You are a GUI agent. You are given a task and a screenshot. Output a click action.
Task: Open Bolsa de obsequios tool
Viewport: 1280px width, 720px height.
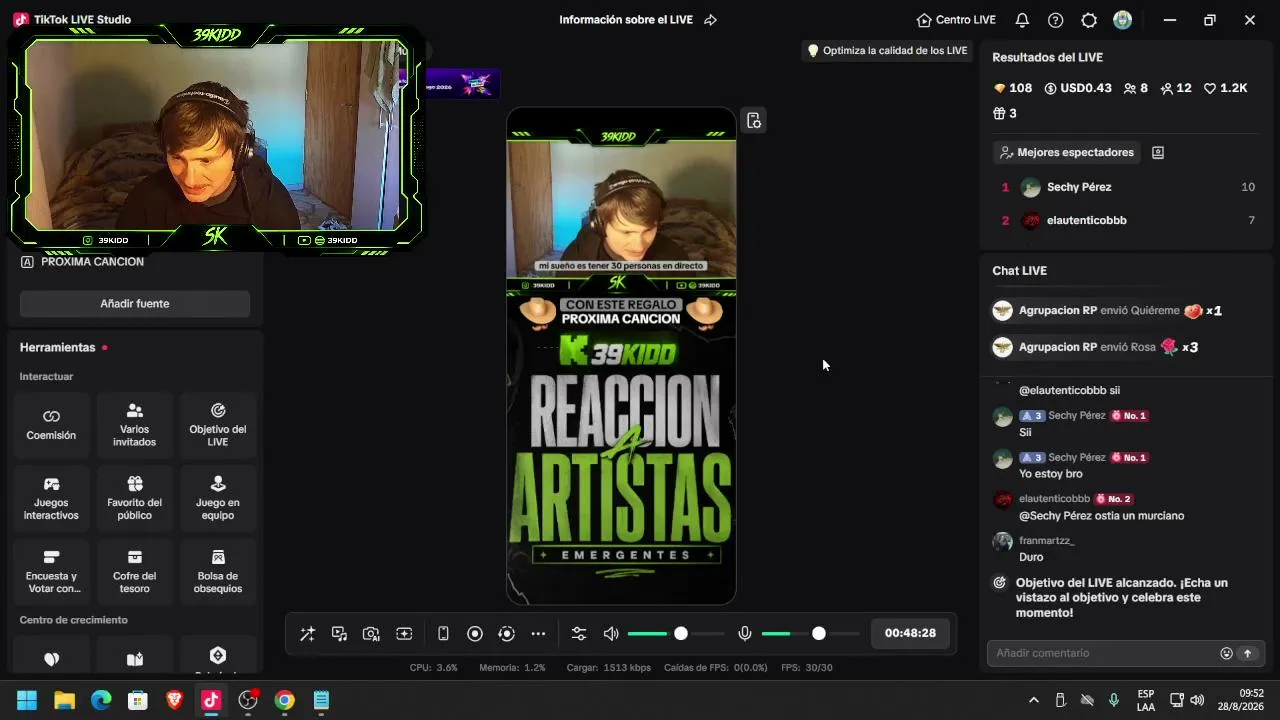pos(217,571)
